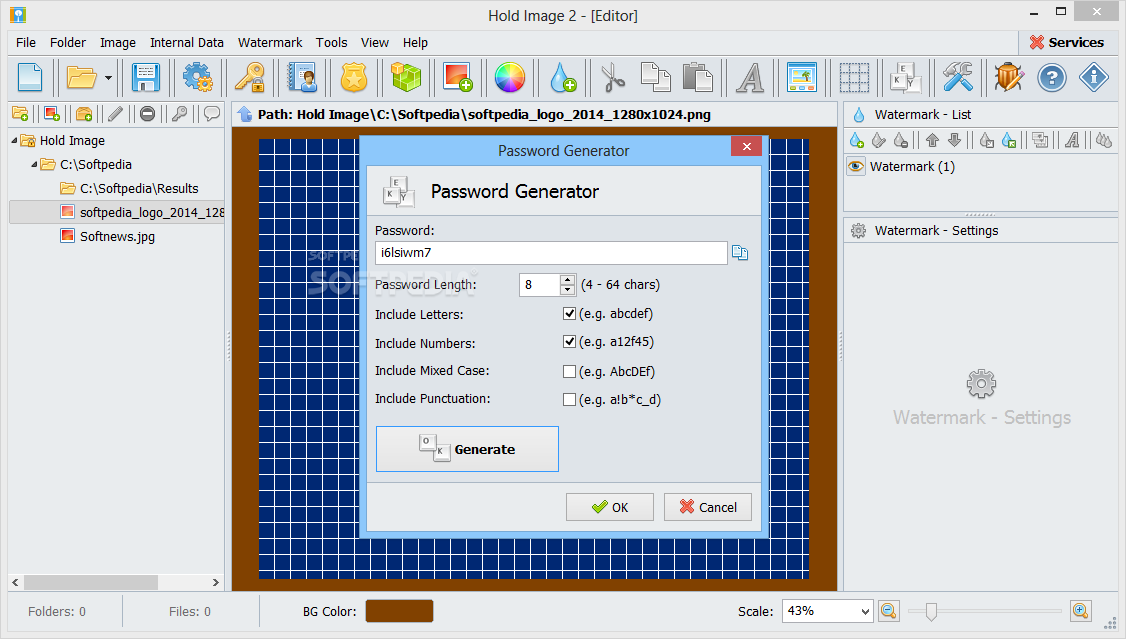Click the key with padlock icon
The image size is (1126, 639).
[251, 77]
